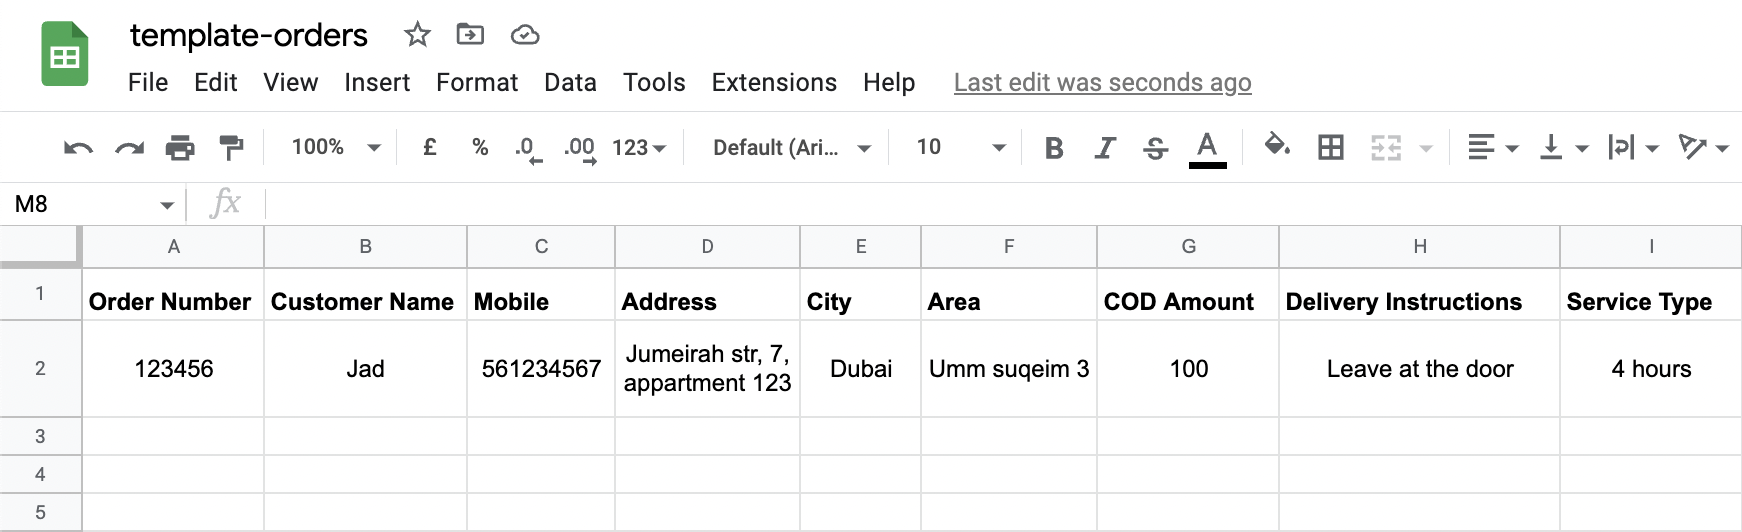Star the template-orders document
Image resolution: width=1742 pixels, height=532 pixels.
tap(417, 35)
